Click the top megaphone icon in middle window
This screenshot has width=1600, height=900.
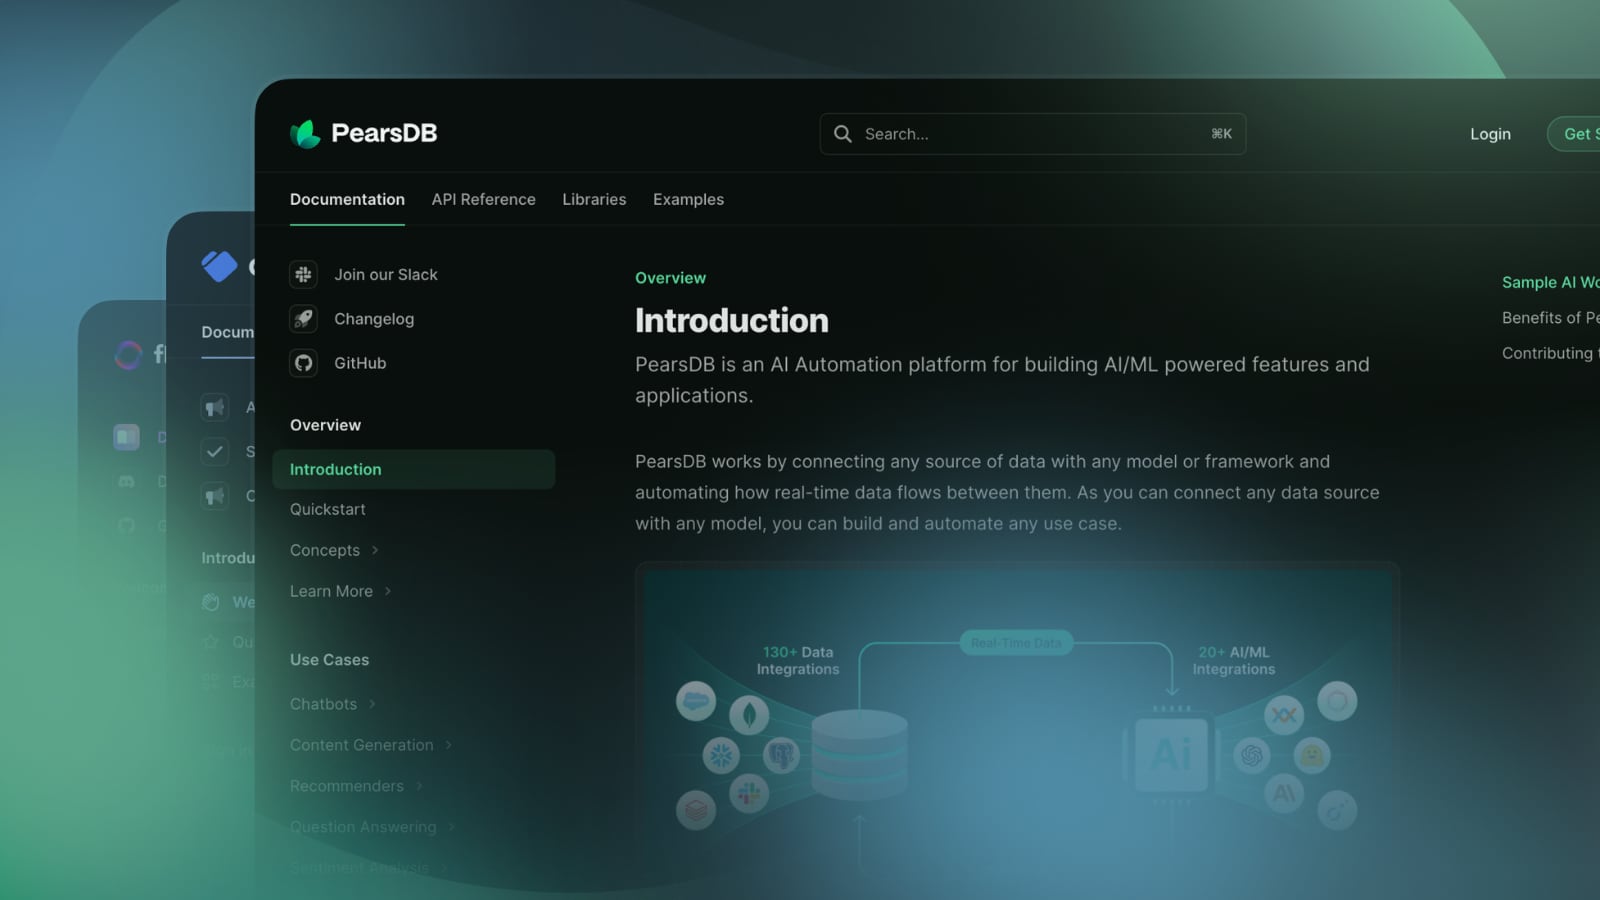pyautogui.click(x=214, y=407)
